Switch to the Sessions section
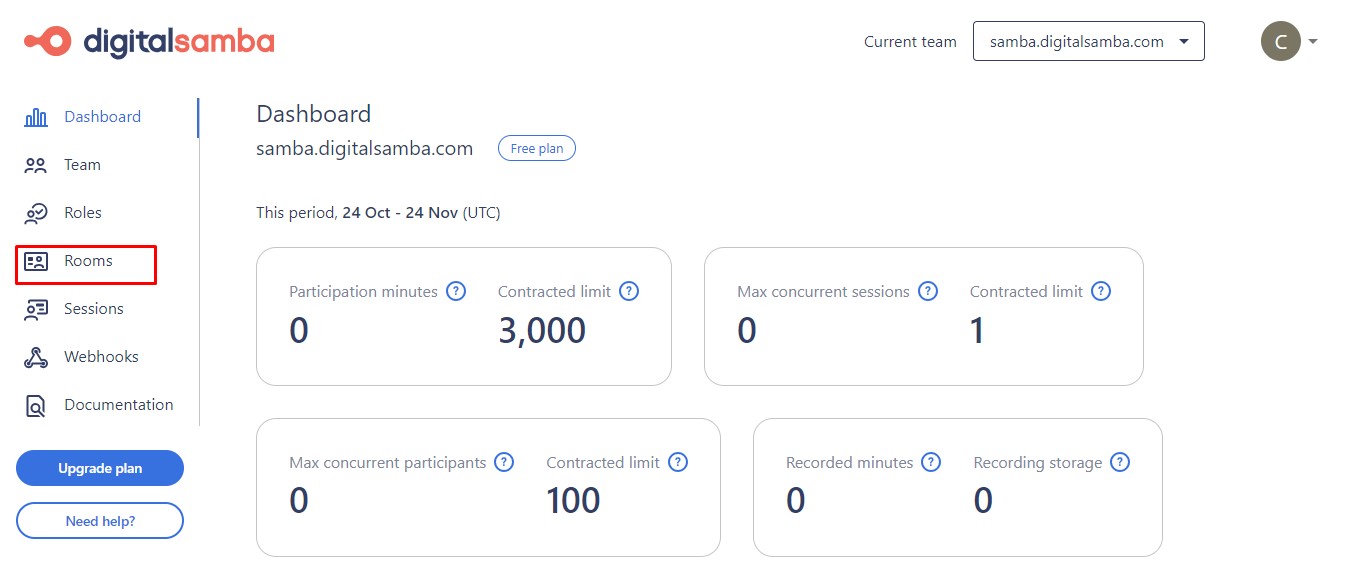Screen dimensions: 1349x587 93,308
